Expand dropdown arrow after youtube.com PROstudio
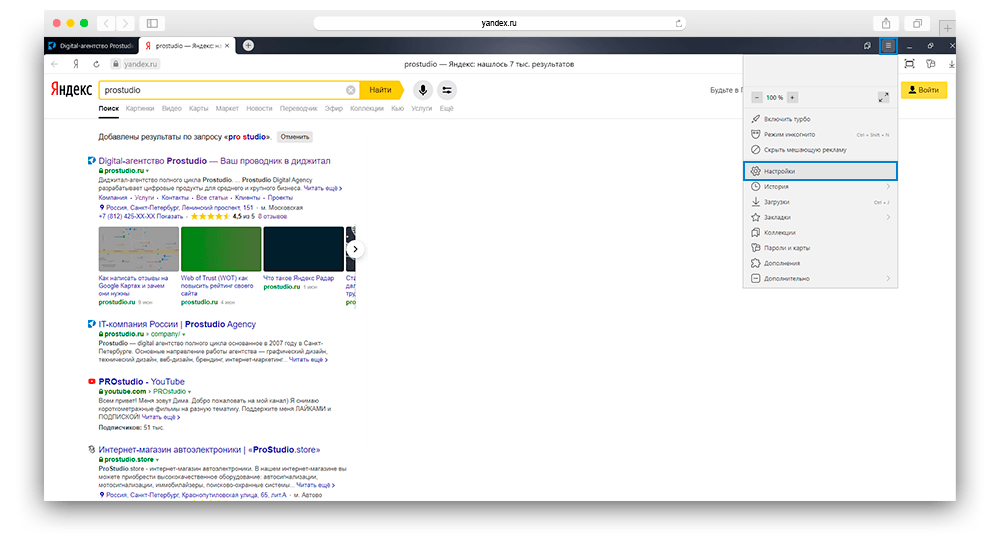The image size is (1000, 550). tap(189, 392)
